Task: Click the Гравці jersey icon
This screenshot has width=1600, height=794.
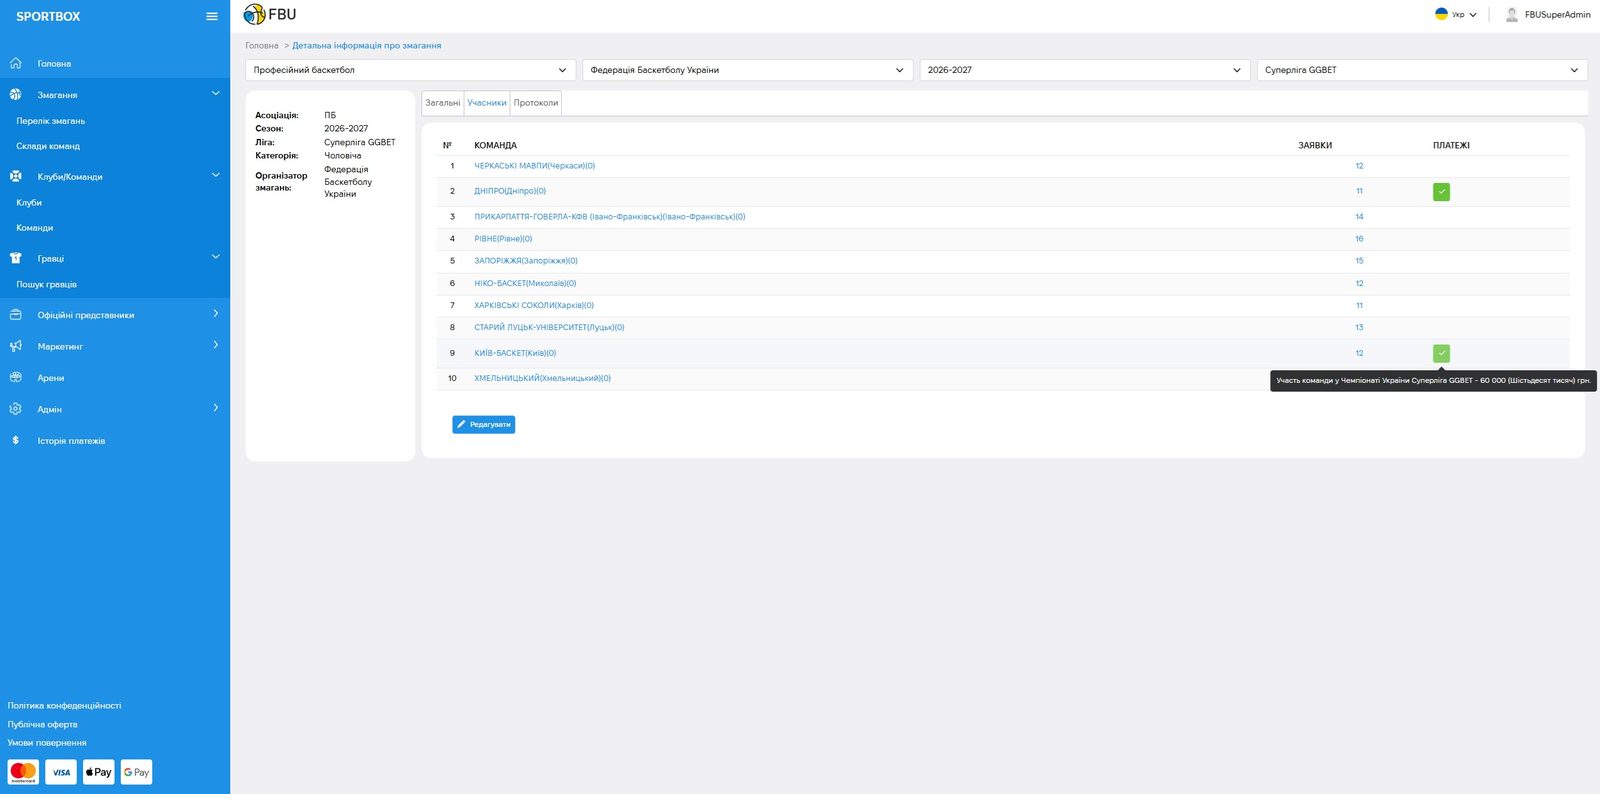Action: 16,258
